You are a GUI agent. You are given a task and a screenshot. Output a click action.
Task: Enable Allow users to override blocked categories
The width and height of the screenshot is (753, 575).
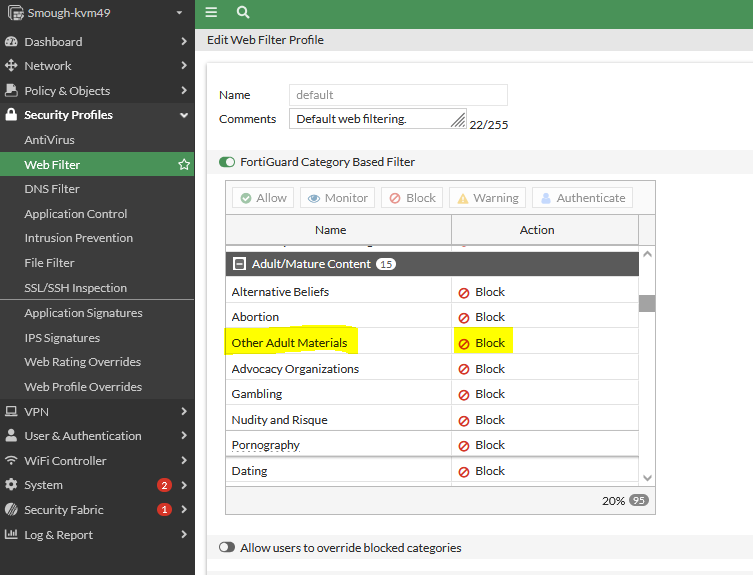click(x=227, y=548)
